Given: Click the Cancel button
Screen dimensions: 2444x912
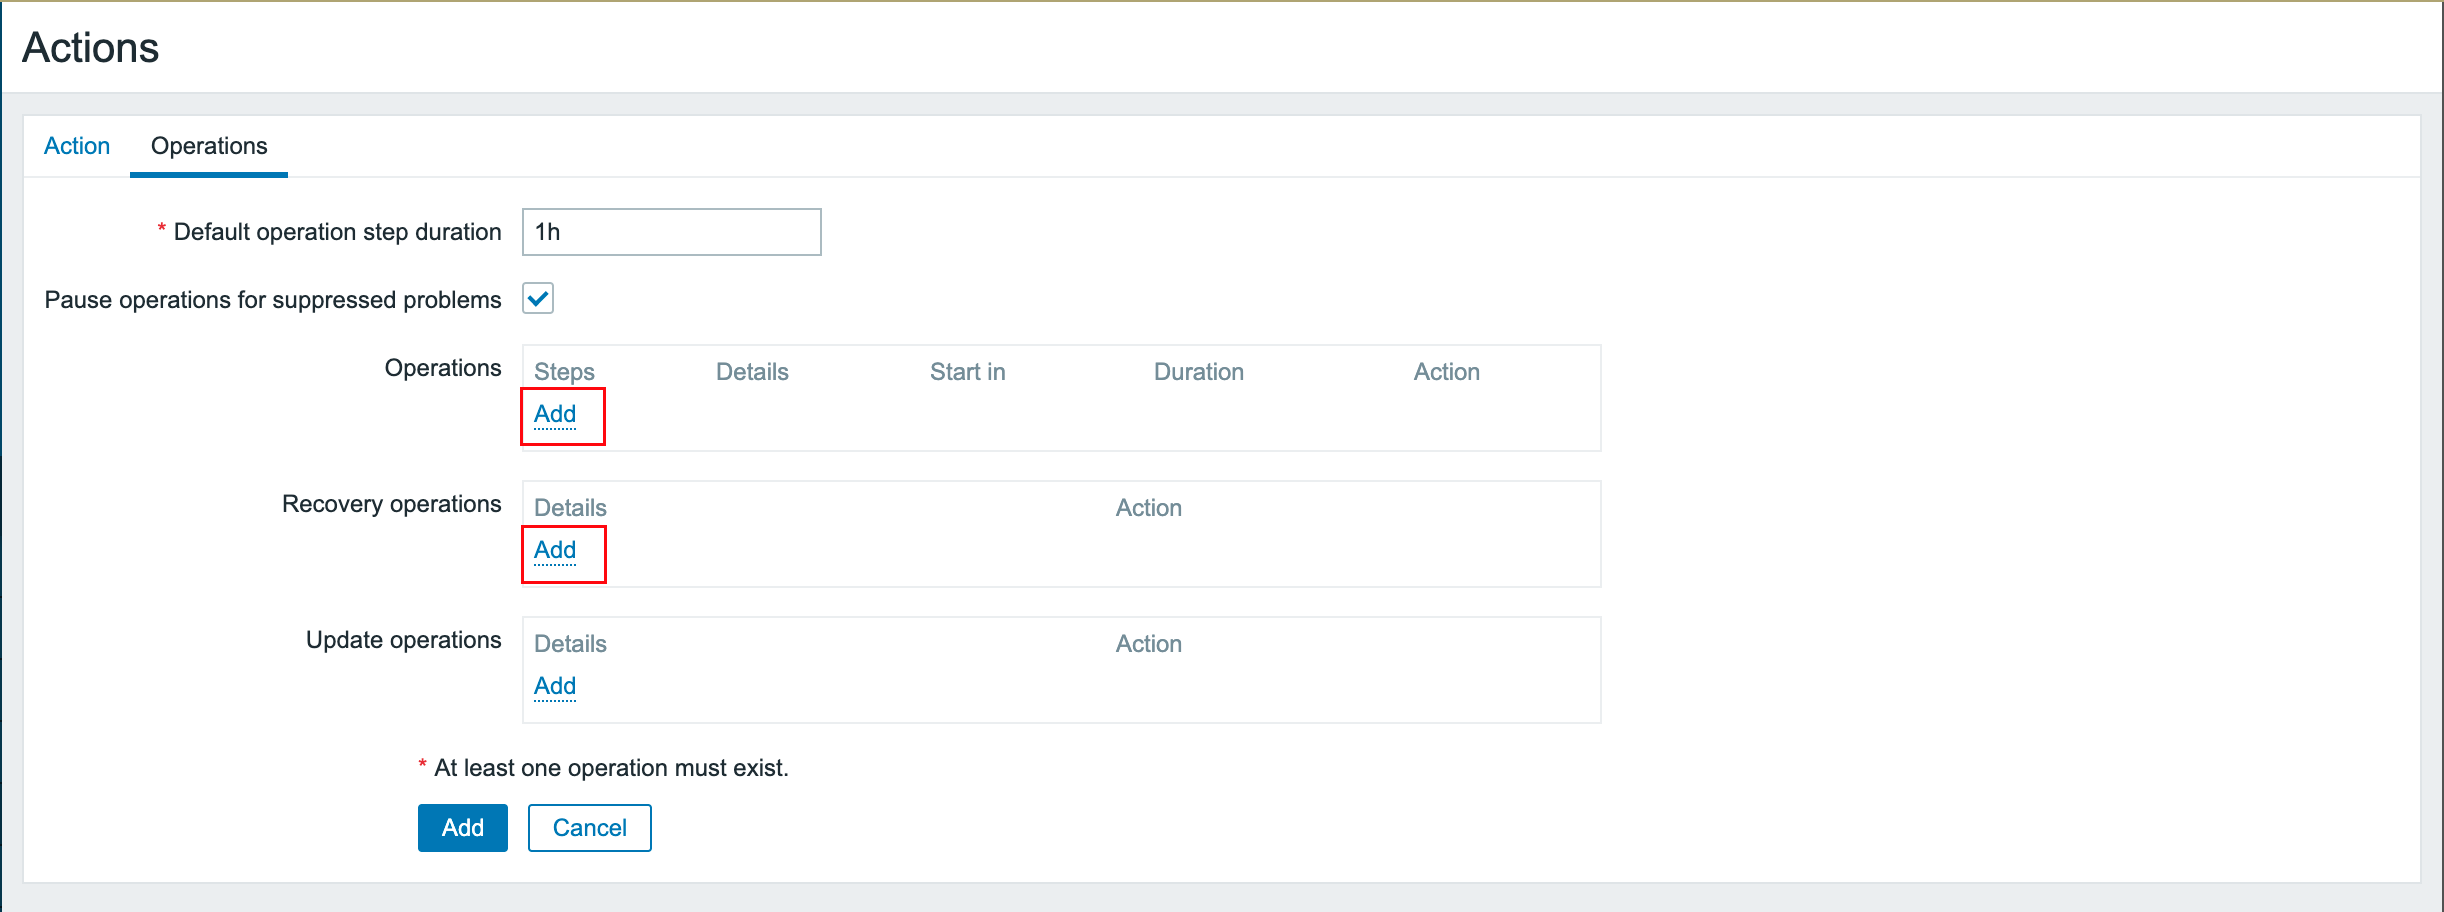Looking at the screenshot, I should click(589, 828).
